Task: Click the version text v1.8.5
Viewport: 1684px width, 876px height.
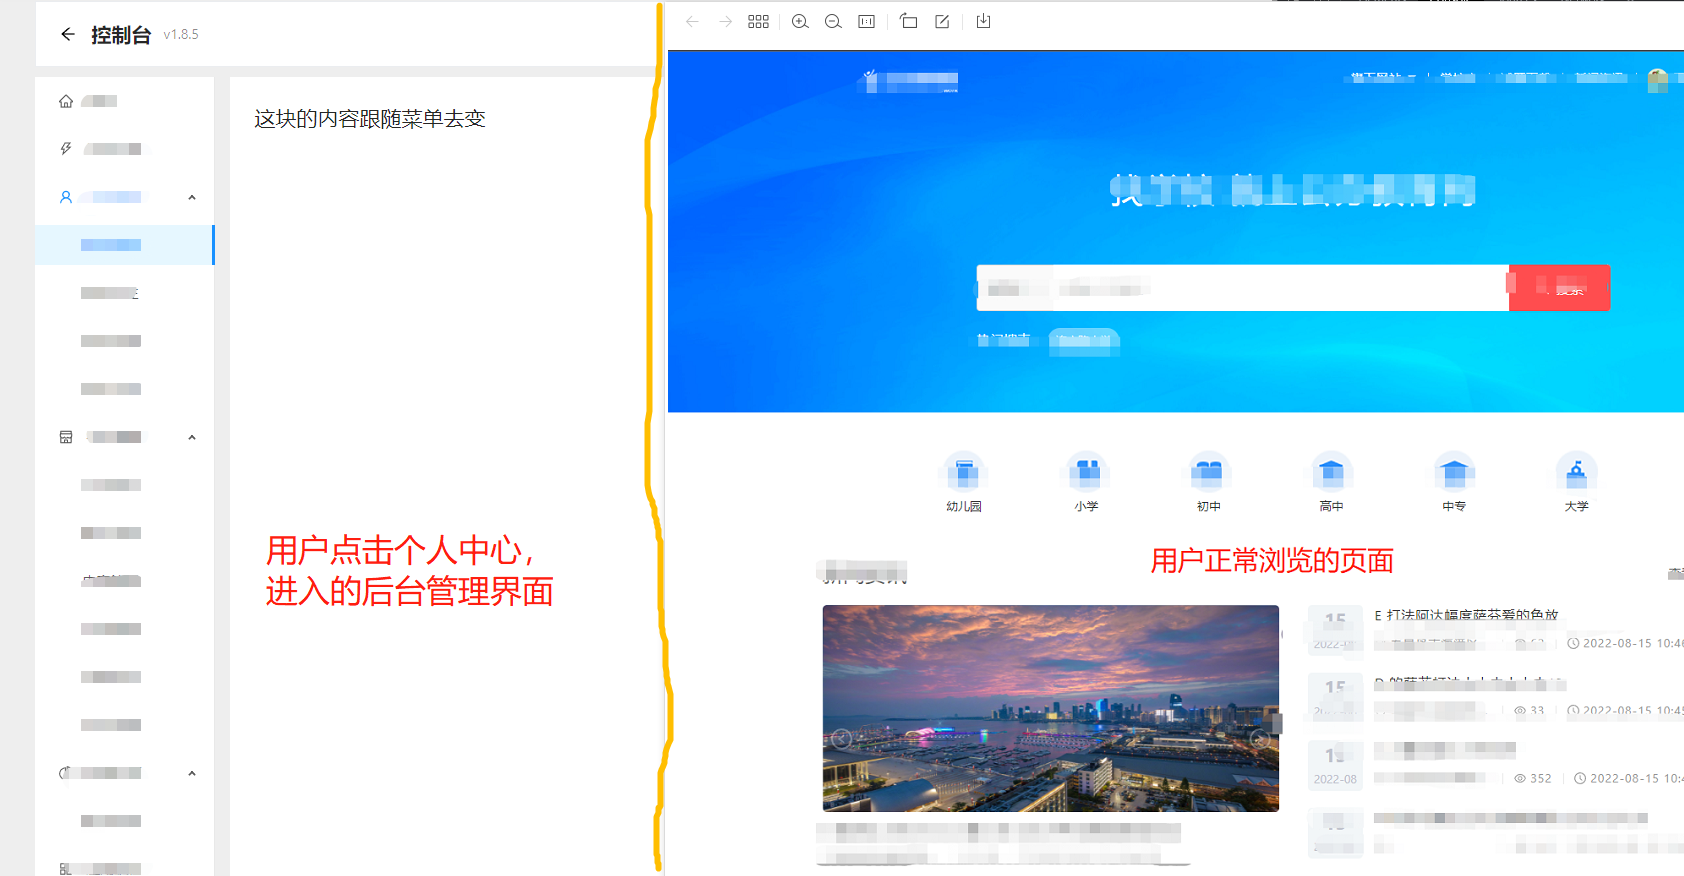Action: tap(181, 34)
